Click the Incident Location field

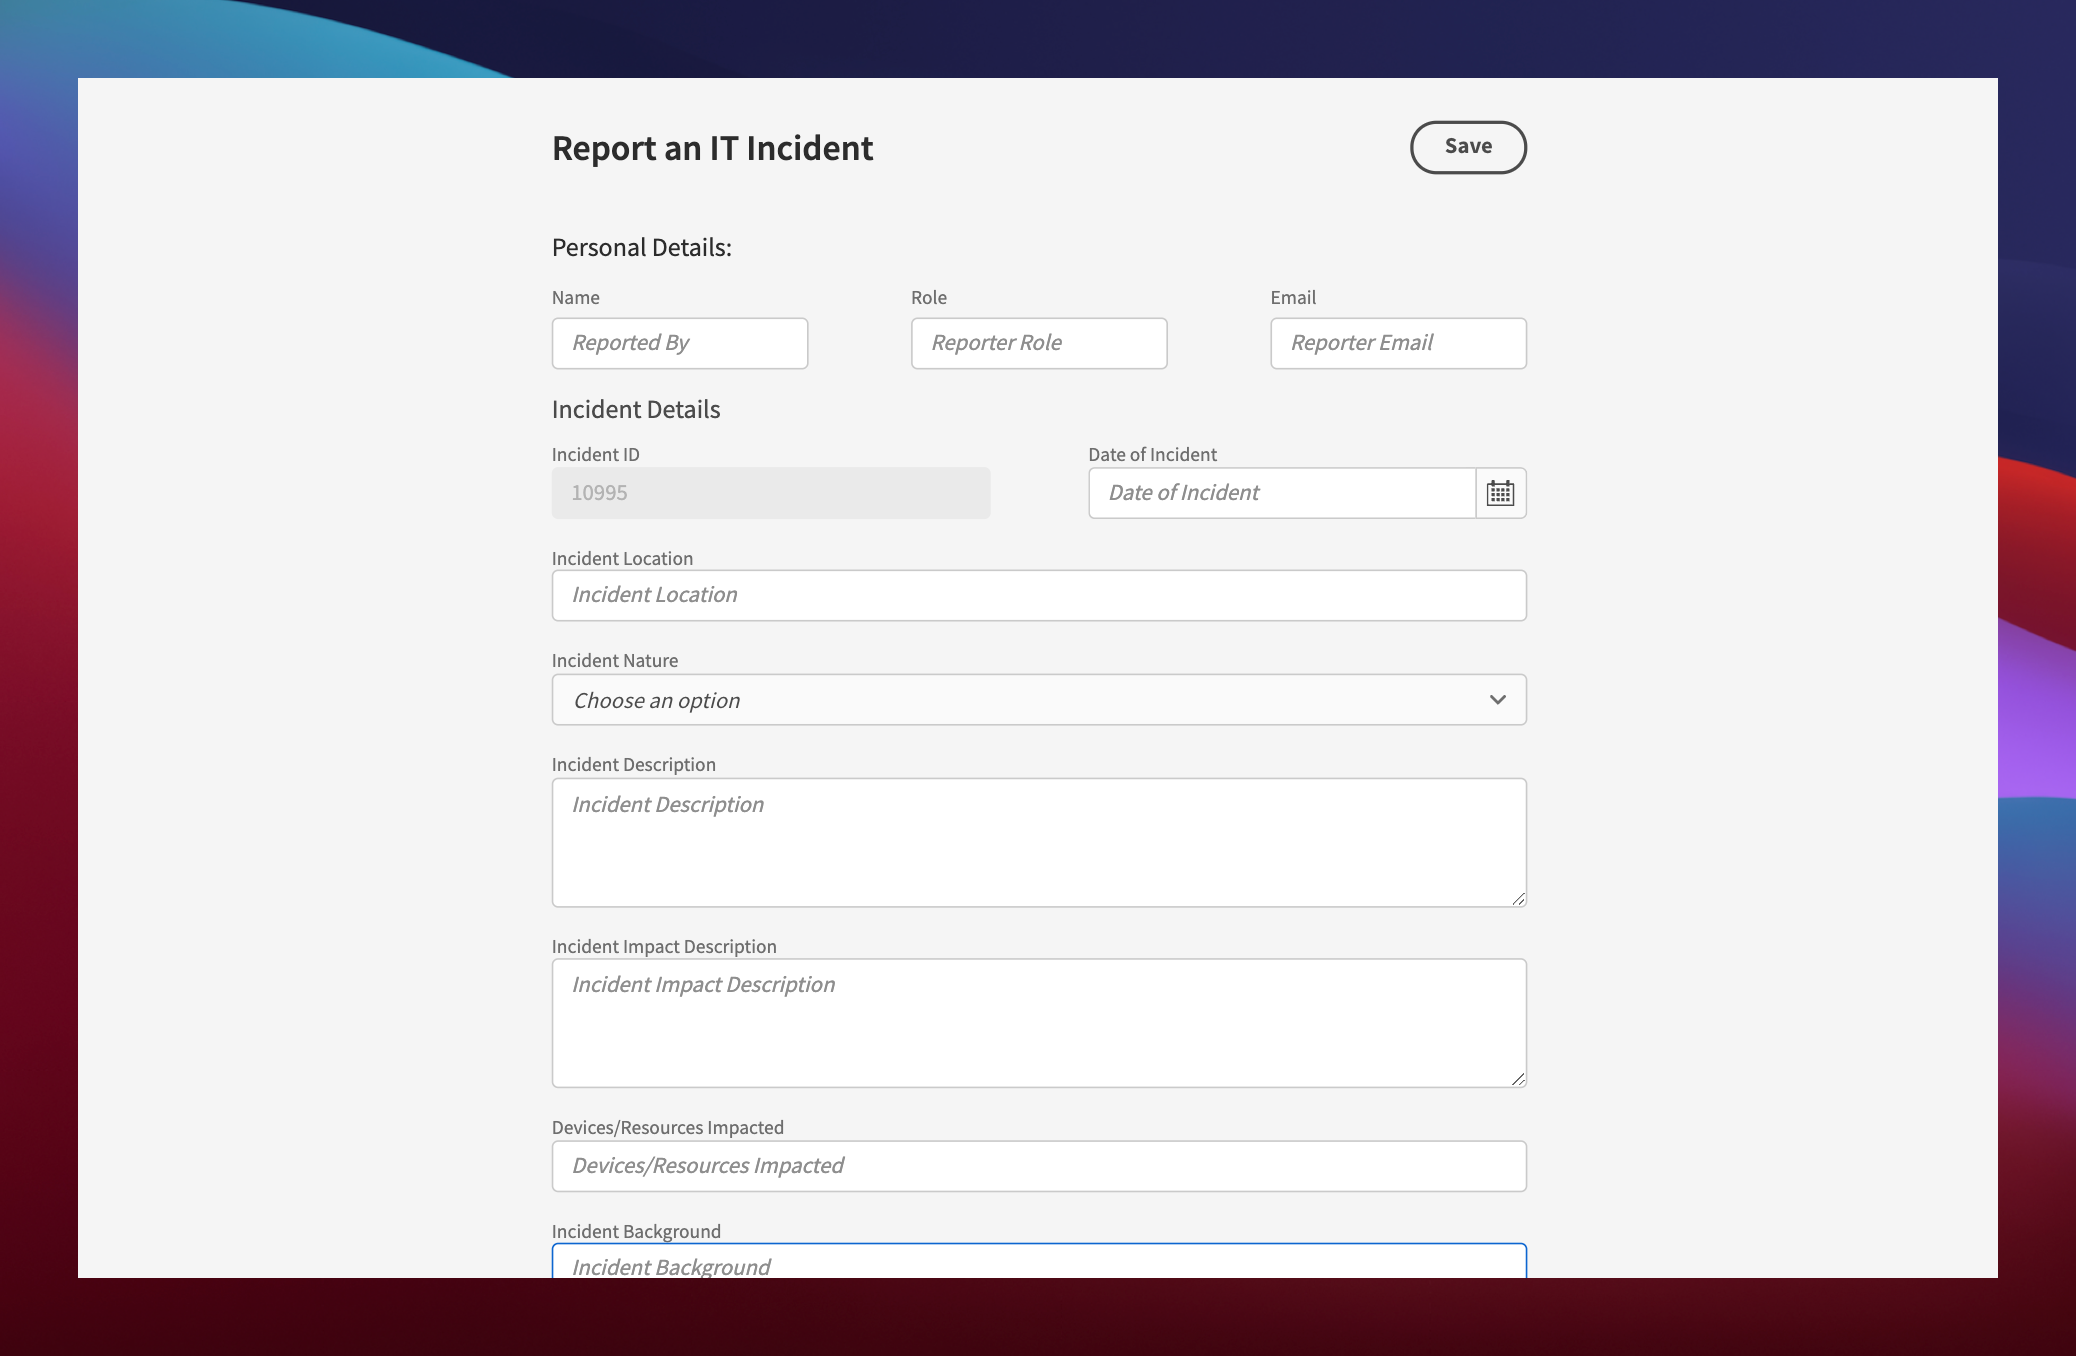click(x=1039, y=595)
